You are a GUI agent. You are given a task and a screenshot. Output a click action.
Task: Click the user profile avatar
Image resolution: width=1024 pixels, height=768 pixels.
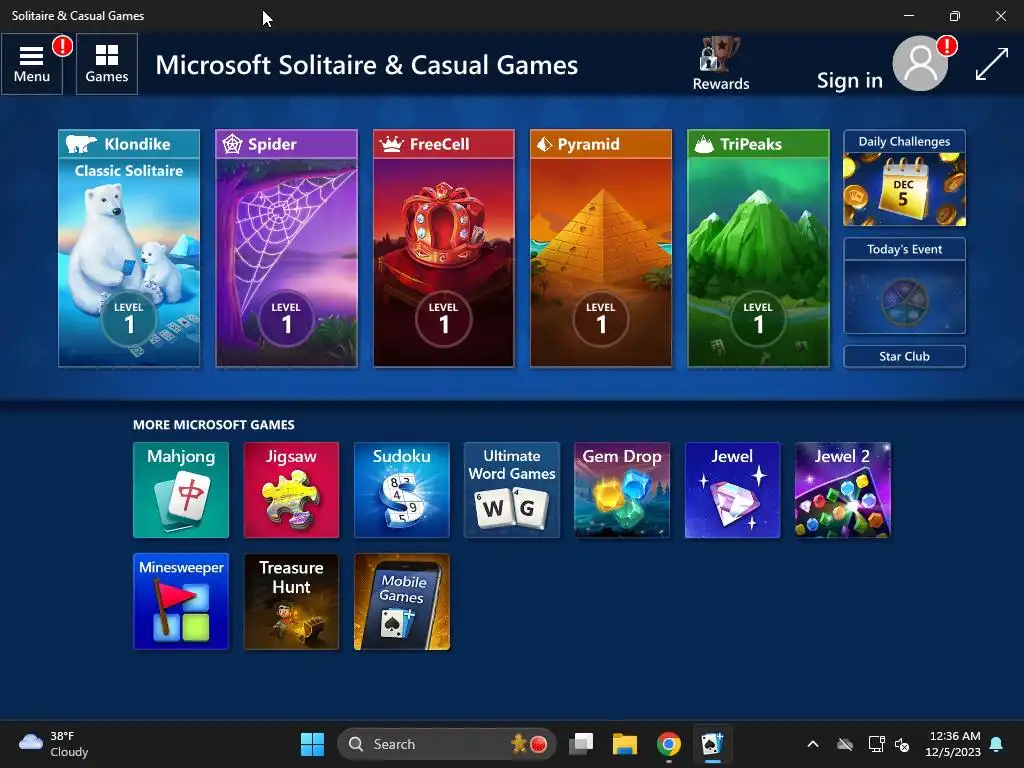[920, 63]
